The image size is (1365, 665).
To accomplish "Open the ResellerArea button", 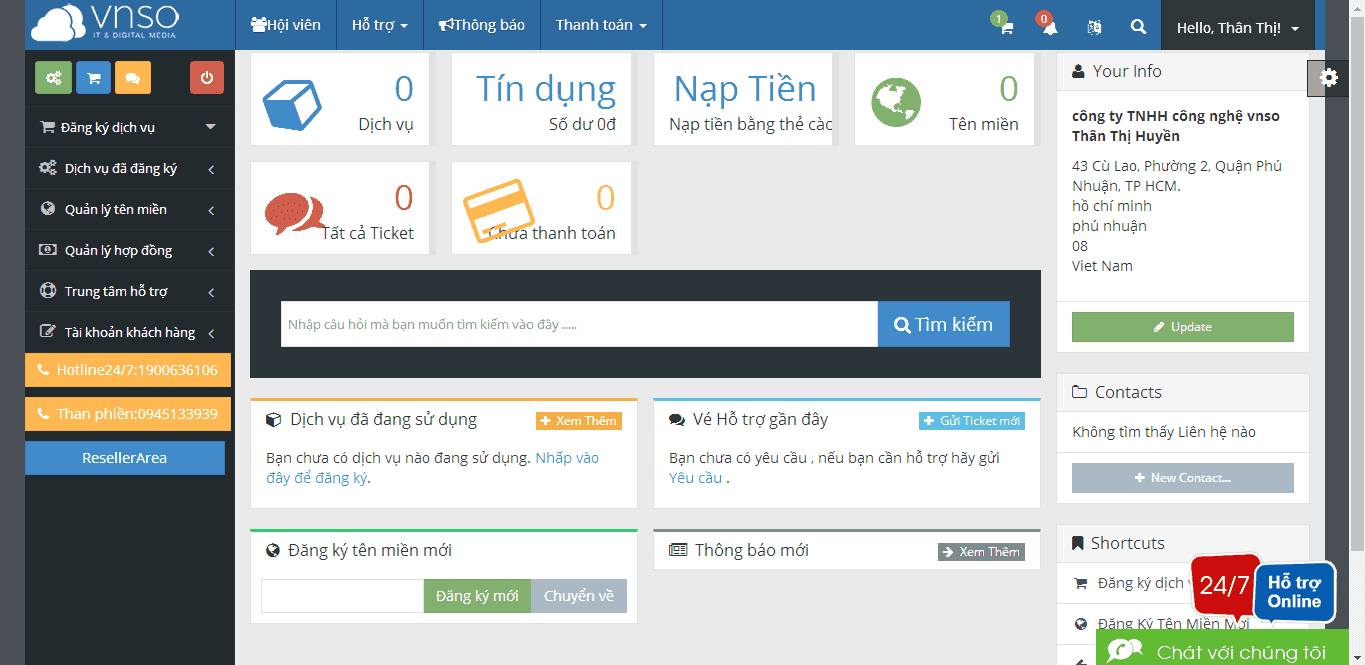I will click(125, 458).
